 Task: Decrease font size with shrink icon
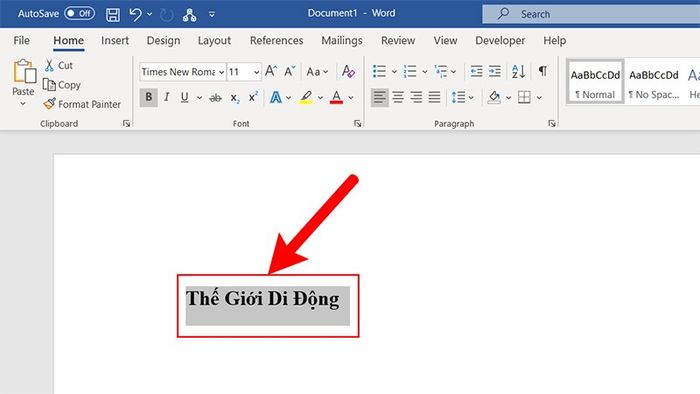[x=289, y=71]
